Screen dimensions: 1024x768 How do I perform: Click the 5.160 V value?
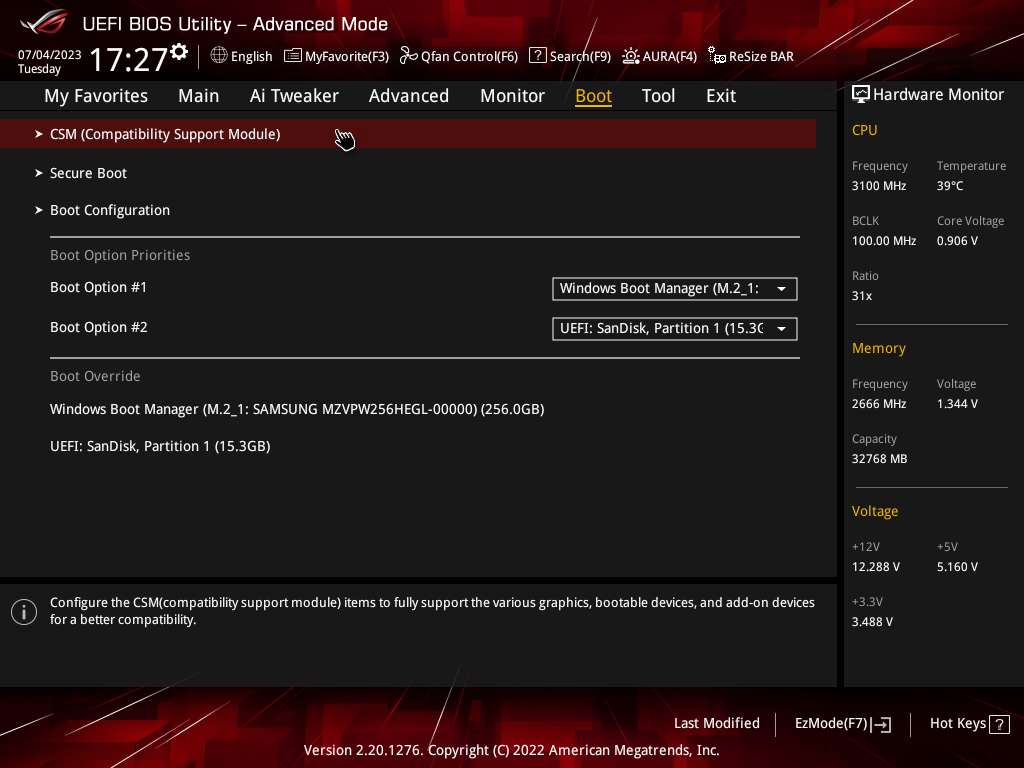point(957,567)
